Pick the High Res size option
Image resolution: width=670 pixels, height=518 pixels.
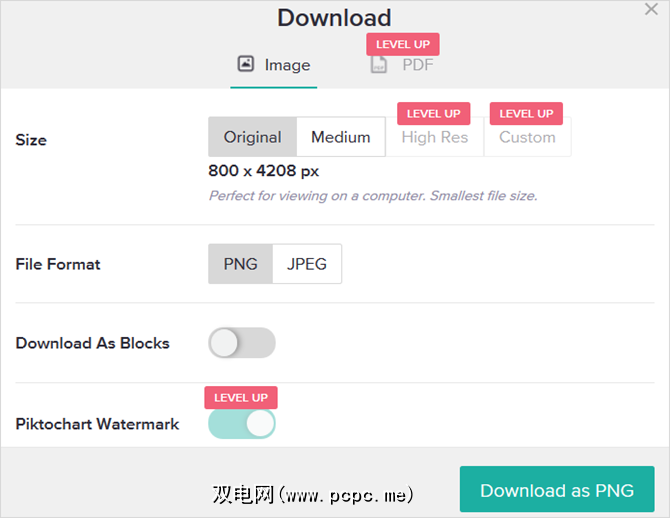[434, 137]
